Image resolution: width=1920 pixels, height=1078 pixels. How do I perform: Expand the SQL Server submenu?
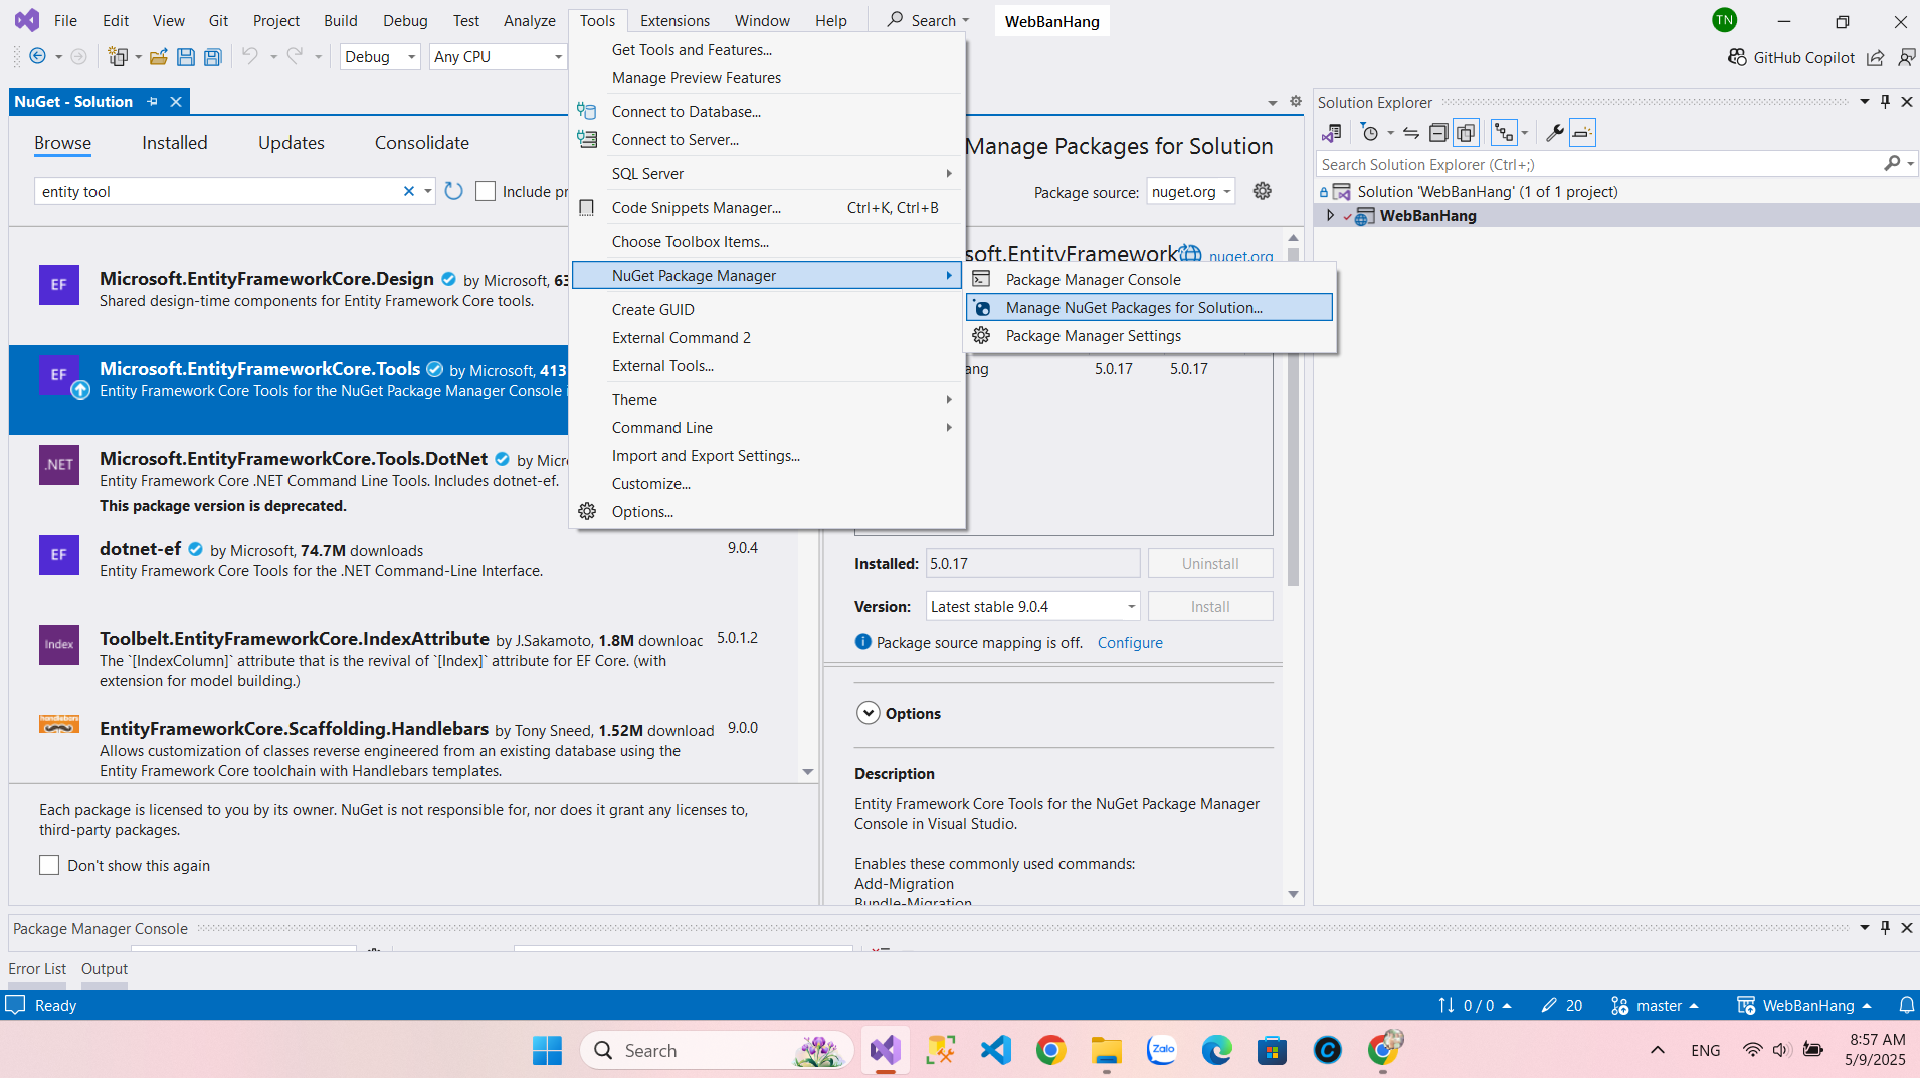767,173
